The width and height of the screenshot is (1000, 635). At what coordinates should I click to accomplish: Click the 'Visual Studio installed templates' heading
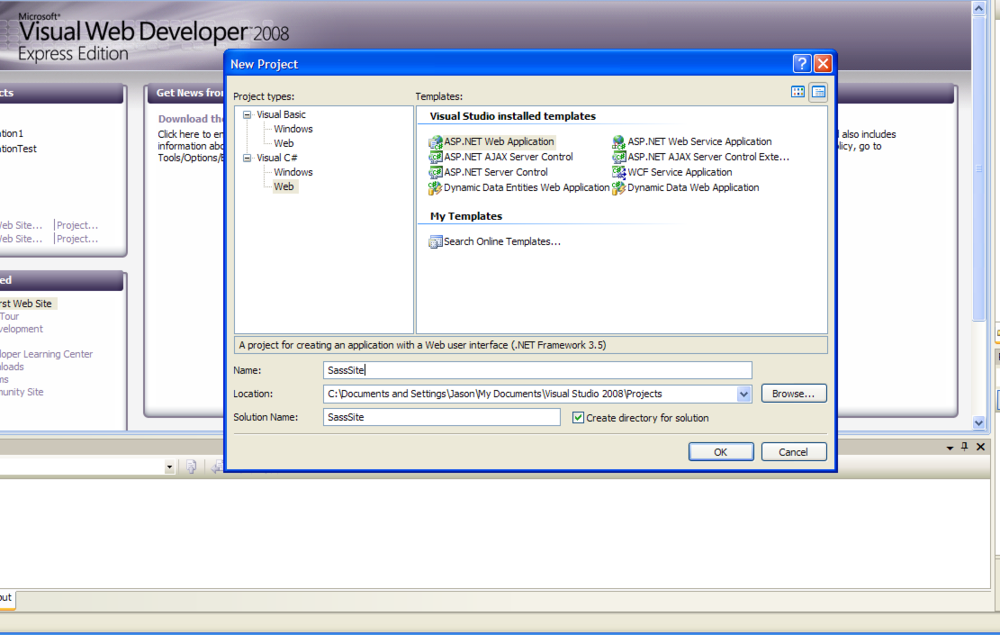[x=513, y=116]
